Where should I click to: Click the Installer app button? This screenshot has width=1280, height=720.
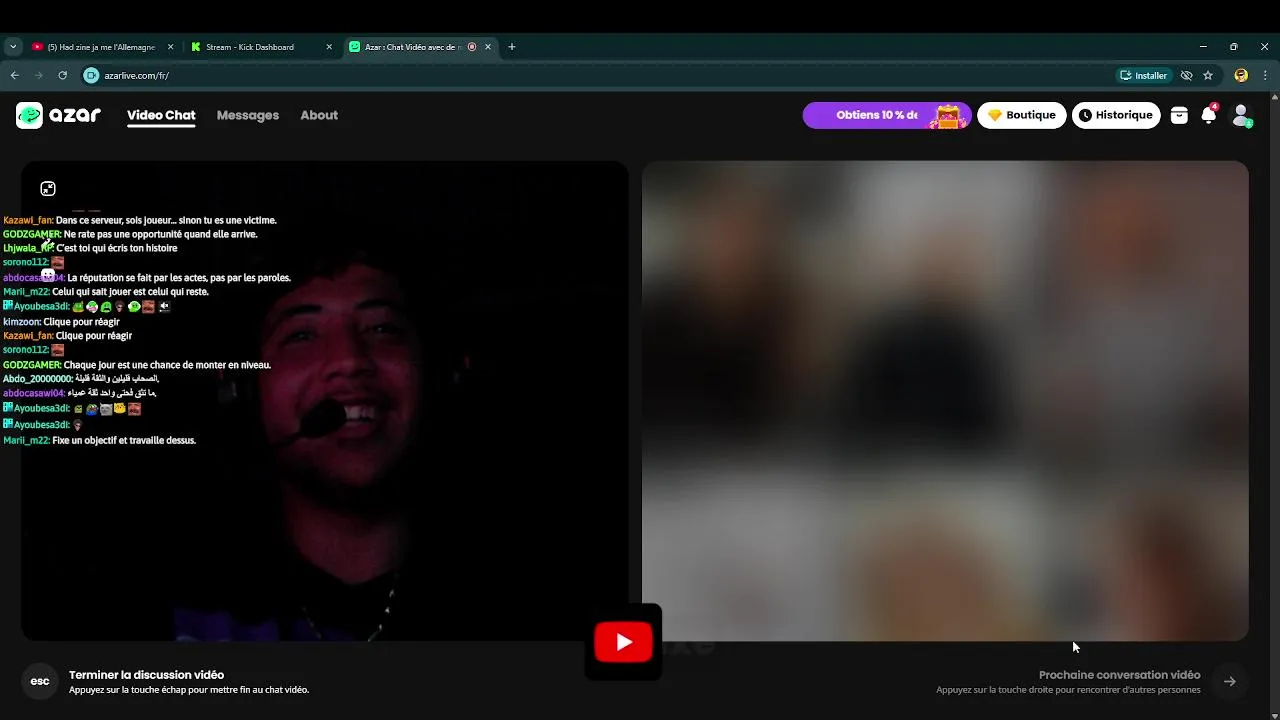coord(1143,75)
